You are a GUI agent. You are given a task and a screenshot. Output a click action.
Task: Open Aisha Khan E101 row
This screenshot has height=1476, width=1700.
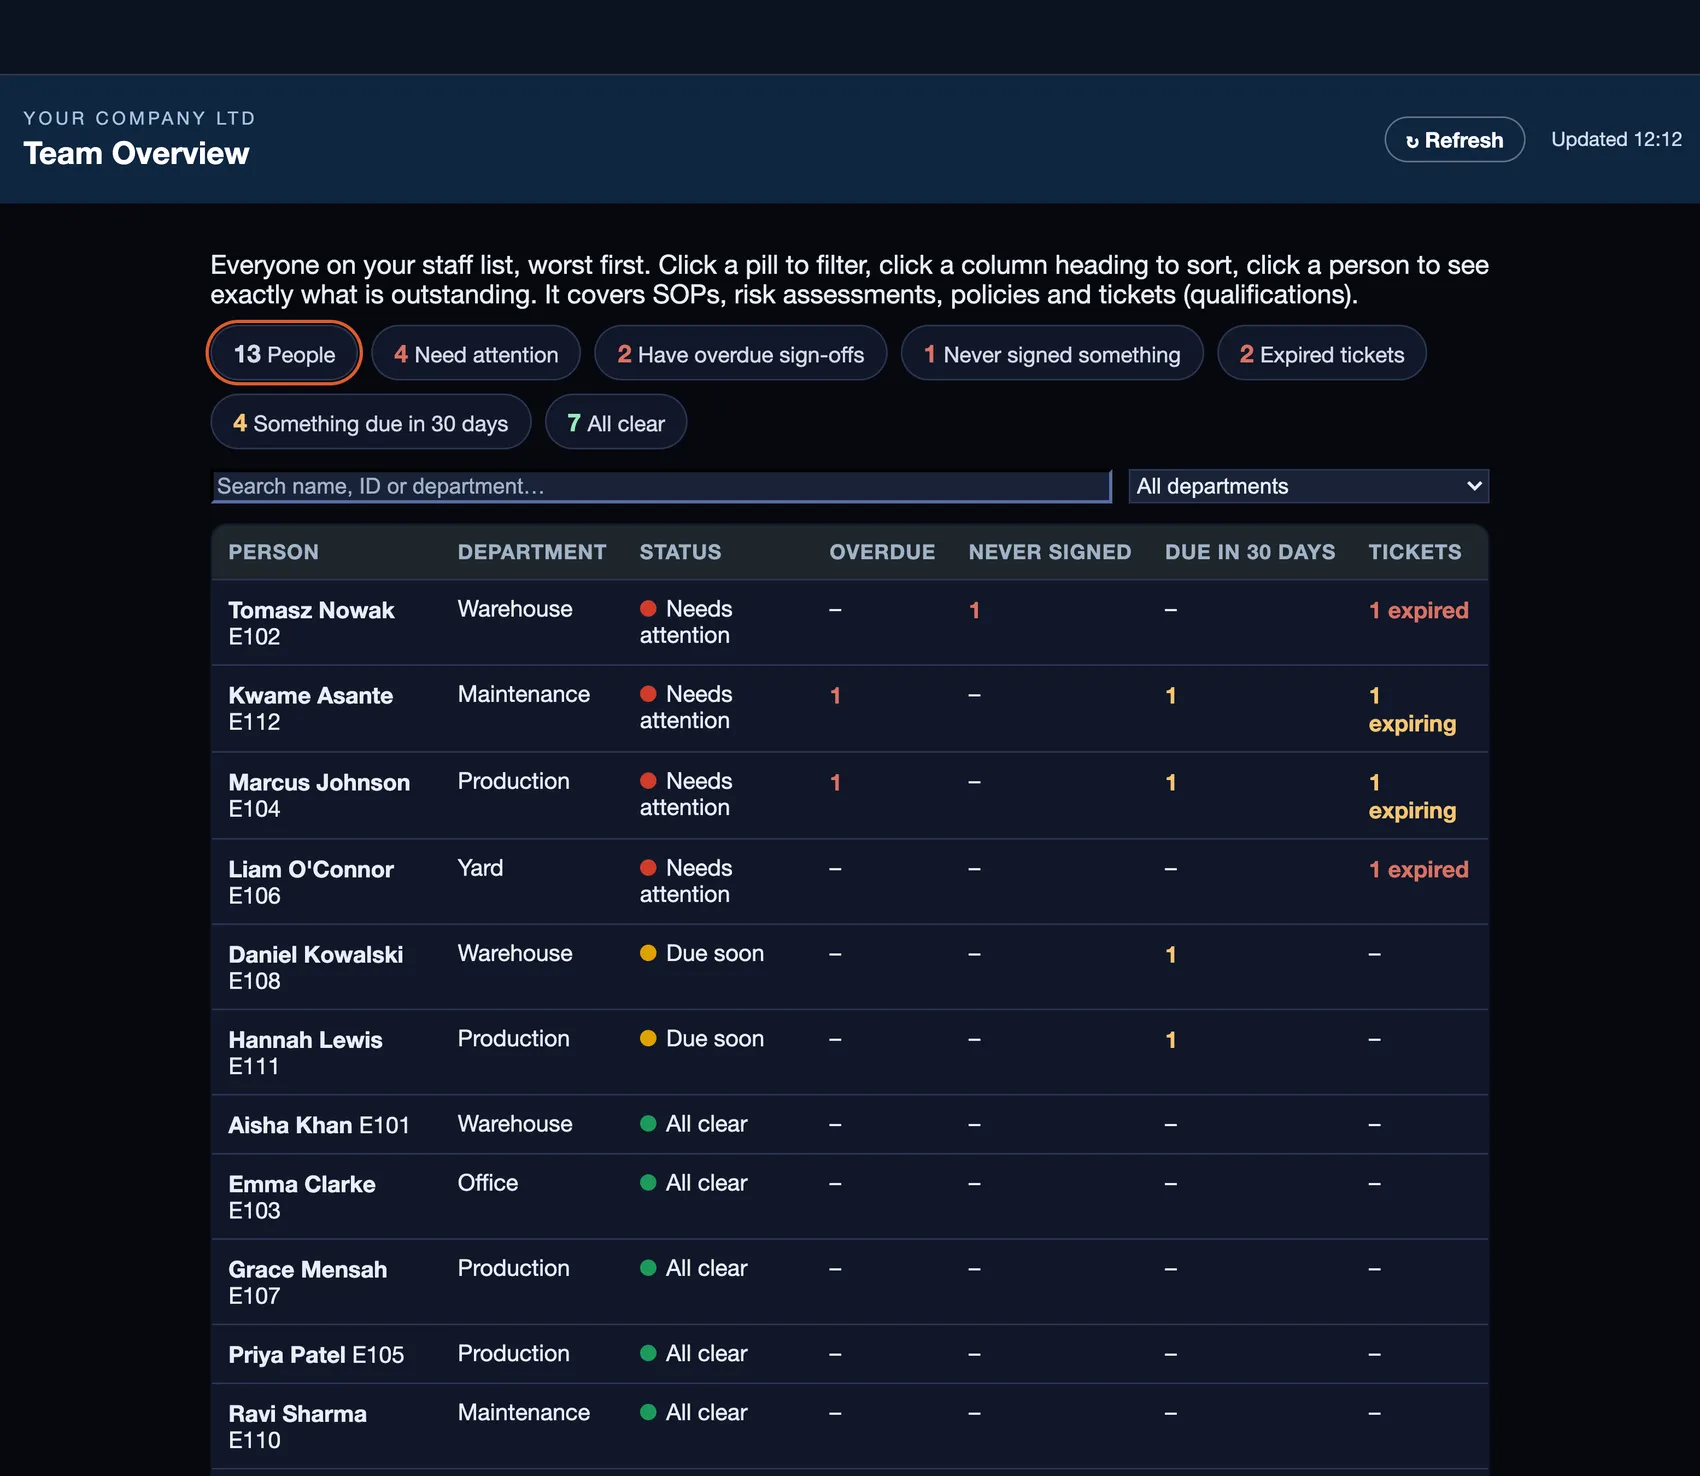point(849,1124)
